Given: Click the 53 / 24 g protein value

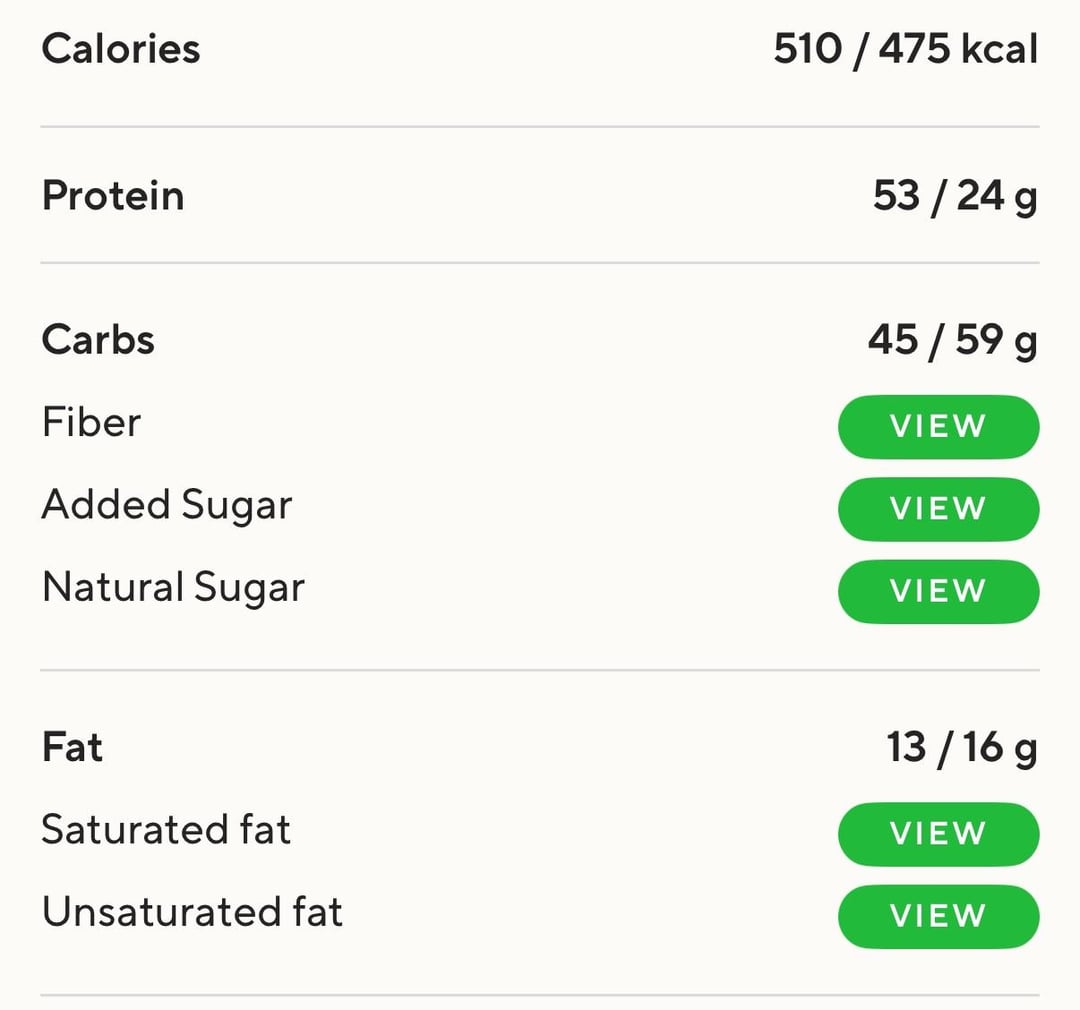Looking at the screenshot, I should tap(955, 198).
